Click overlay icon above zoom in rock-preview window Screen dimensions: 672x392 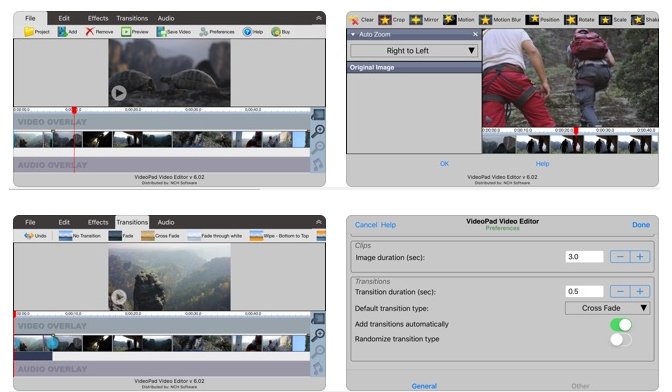318,319
